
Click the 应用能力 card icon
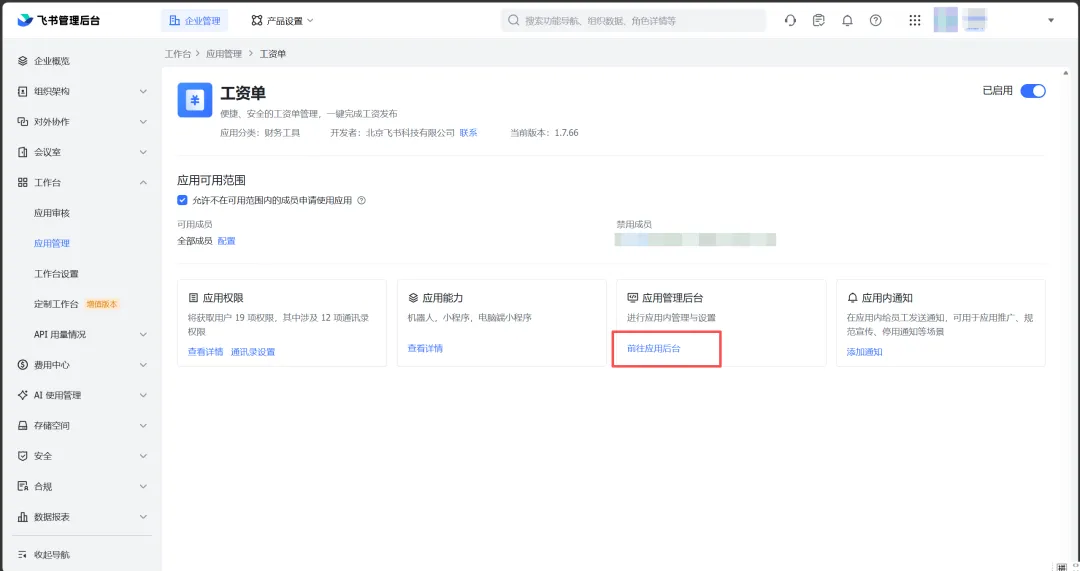pos(413,298)
